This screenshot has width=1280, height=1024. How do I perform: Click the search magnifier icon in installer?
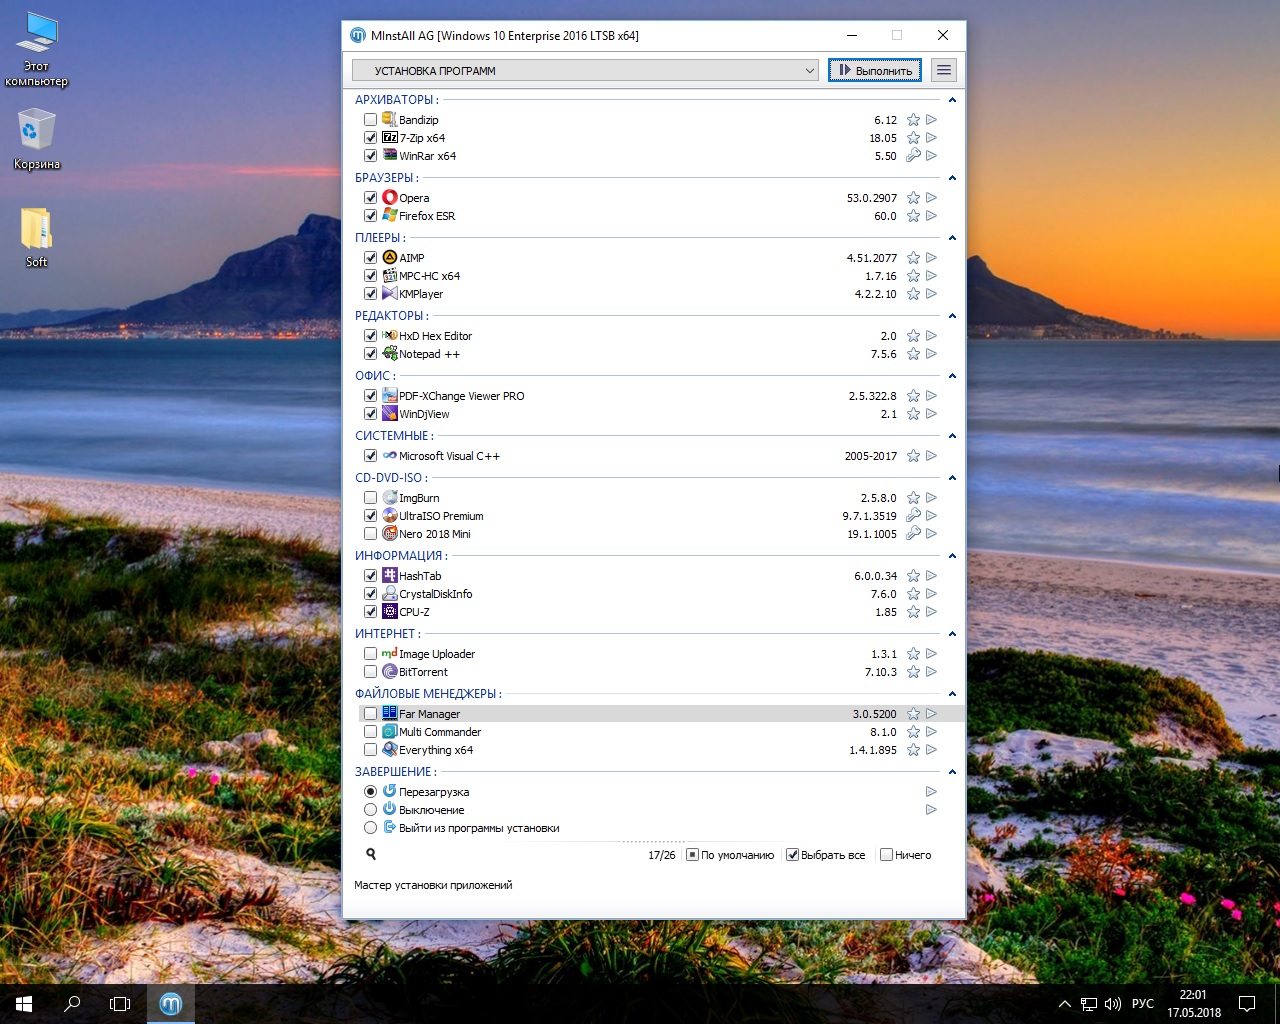point(371,854)
